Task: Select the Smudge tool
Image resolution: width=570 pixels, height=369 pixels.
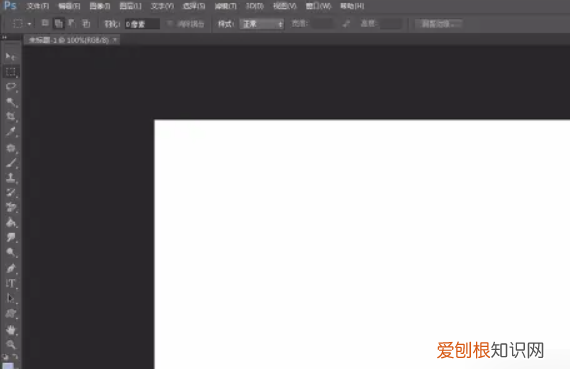Action: (11, 237)
